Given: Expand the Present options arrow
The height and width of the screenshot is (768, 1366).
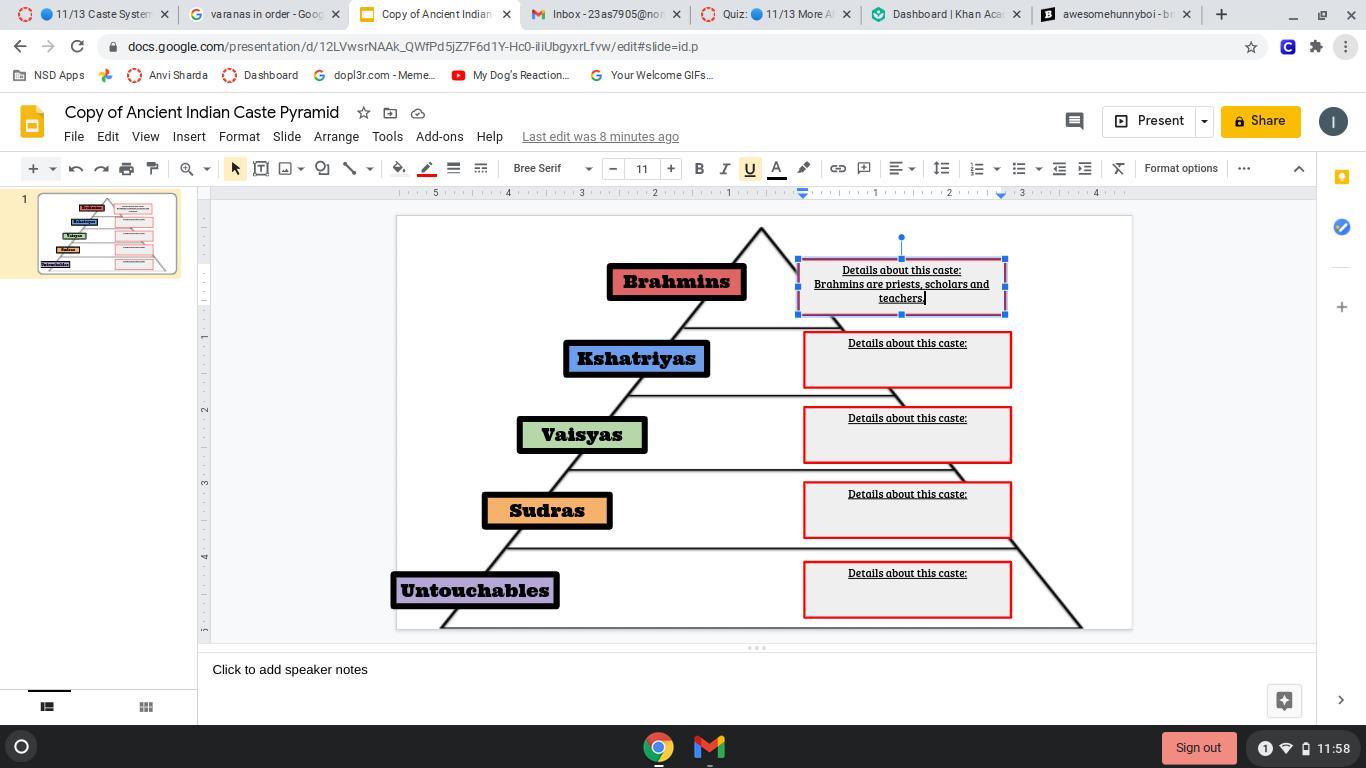Looking at the screenshot, I should [1204, 121].
